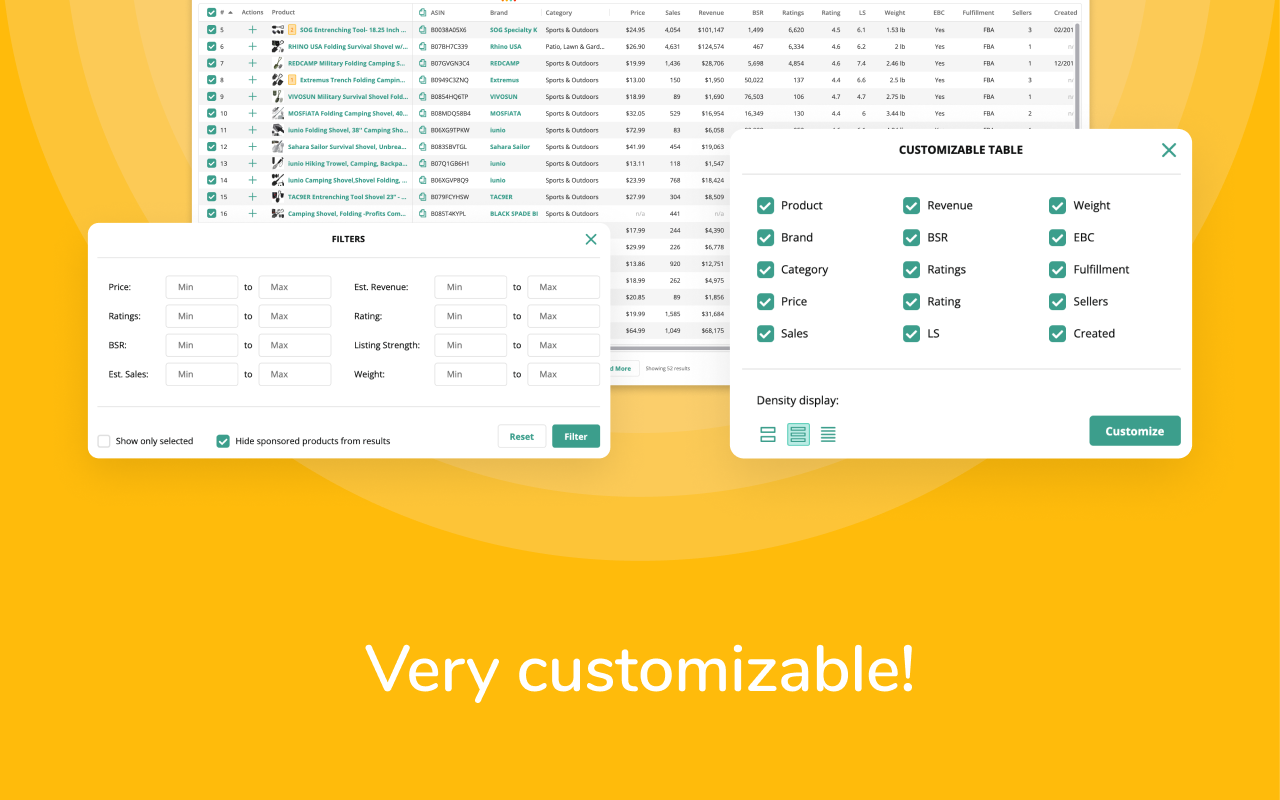Click the Price Min input field
The image size is (1280, 800).
coord(202,287)
